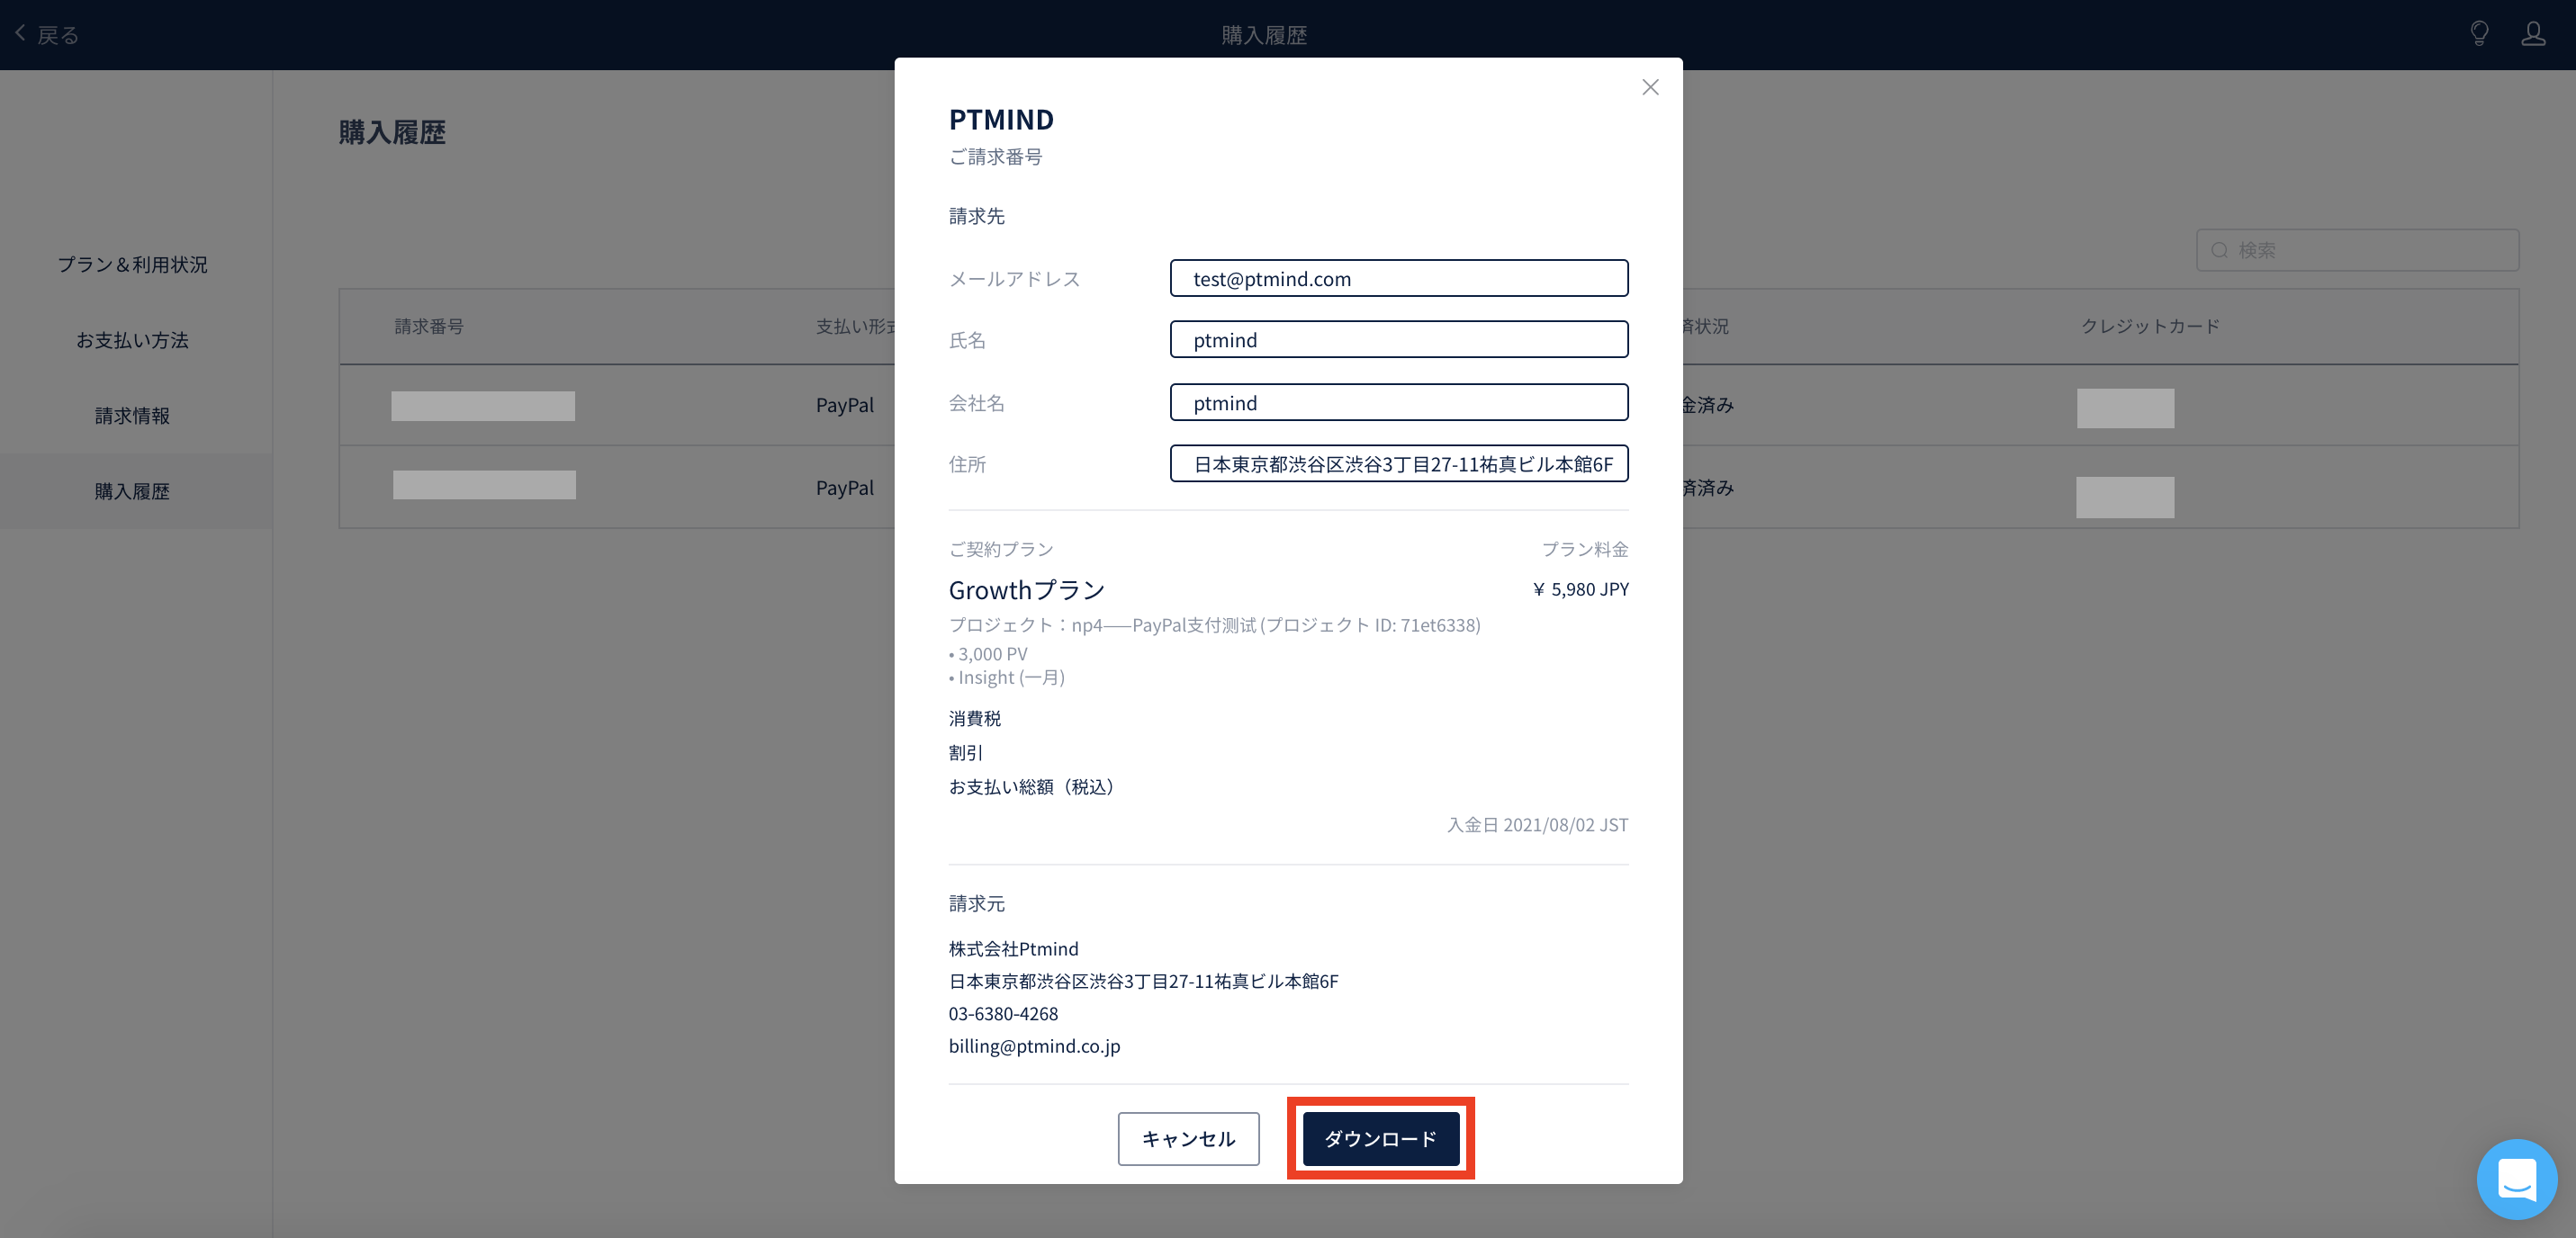Edit the 住所 address field
2576x1238 pixels.
[1398, 463]
